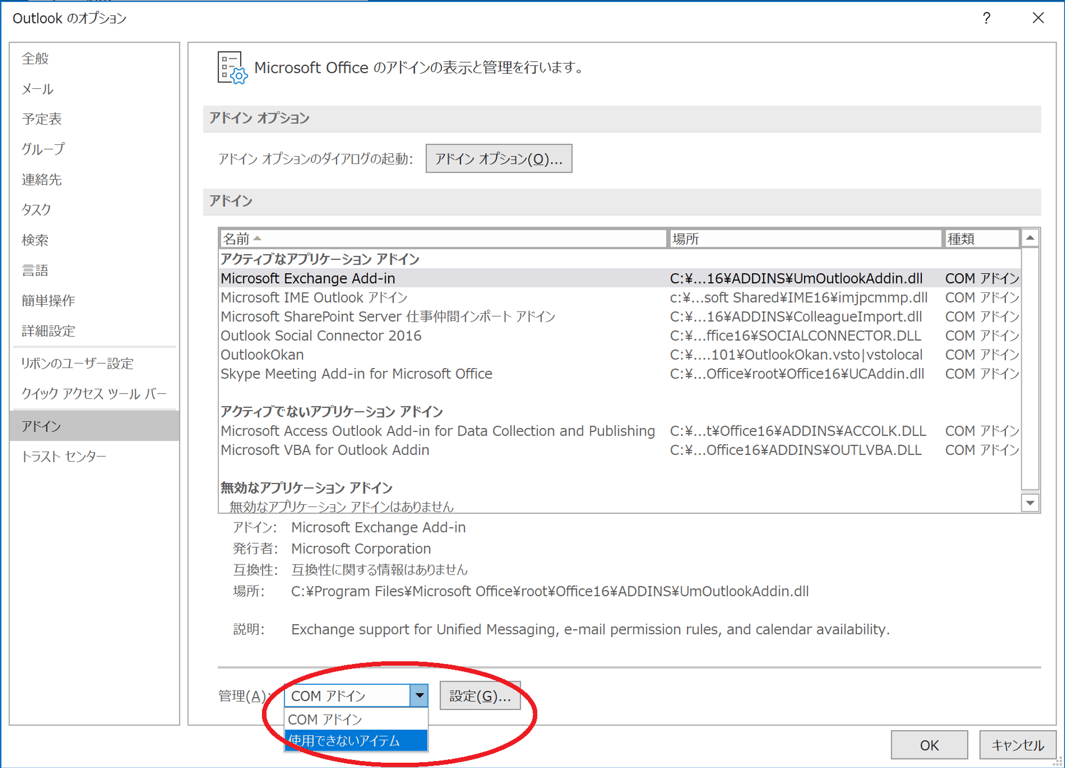1065x768 pixels.
Task: Switch to the タスク category
Action: 94,209
